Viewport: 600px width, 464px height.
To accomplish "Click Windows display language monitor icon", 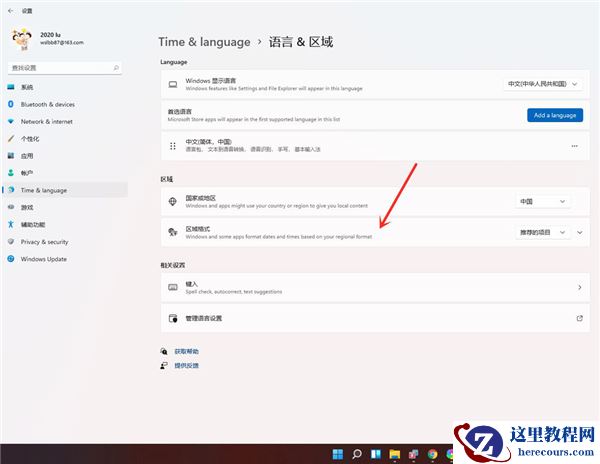I will [x=173, y=84].
